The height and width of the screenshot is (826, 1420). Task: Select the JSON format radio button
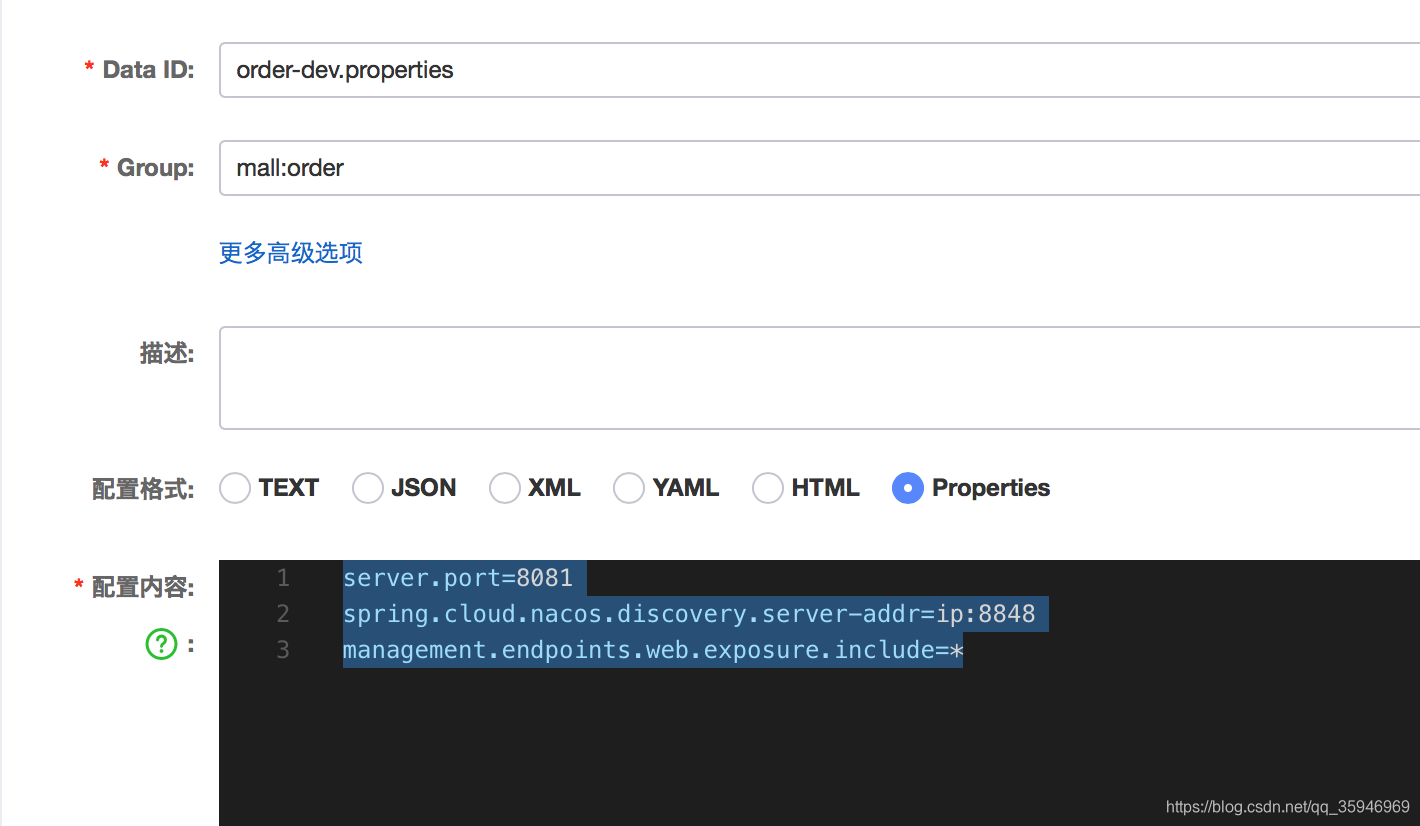click(368, 488)
